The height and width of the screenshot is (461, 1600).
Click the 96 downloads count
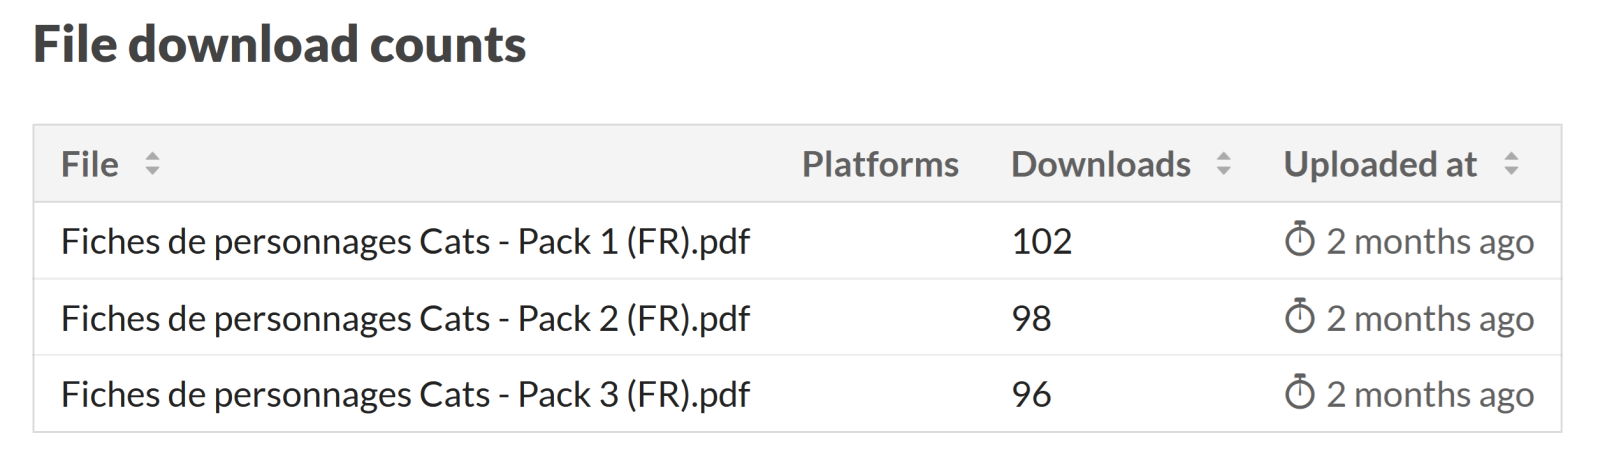click(x=1031, y=394)
